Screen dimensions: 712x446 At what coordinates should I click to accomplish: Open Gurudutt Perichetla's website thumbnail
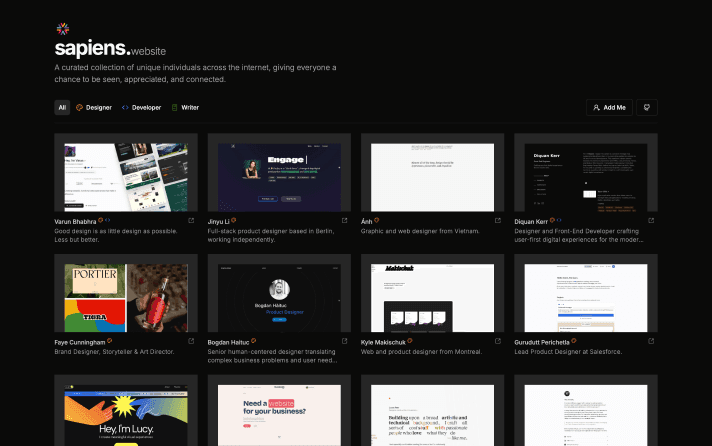(x=586, y=293)
